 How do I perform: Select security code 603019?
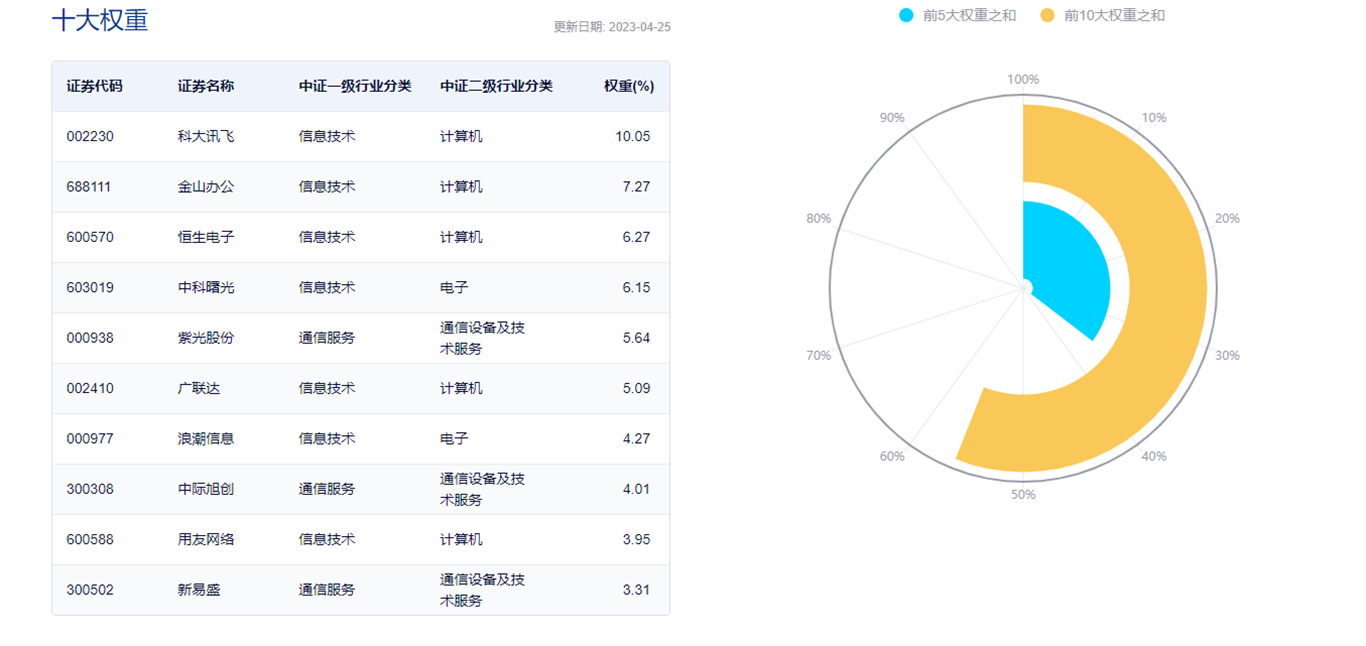point(90,287)
